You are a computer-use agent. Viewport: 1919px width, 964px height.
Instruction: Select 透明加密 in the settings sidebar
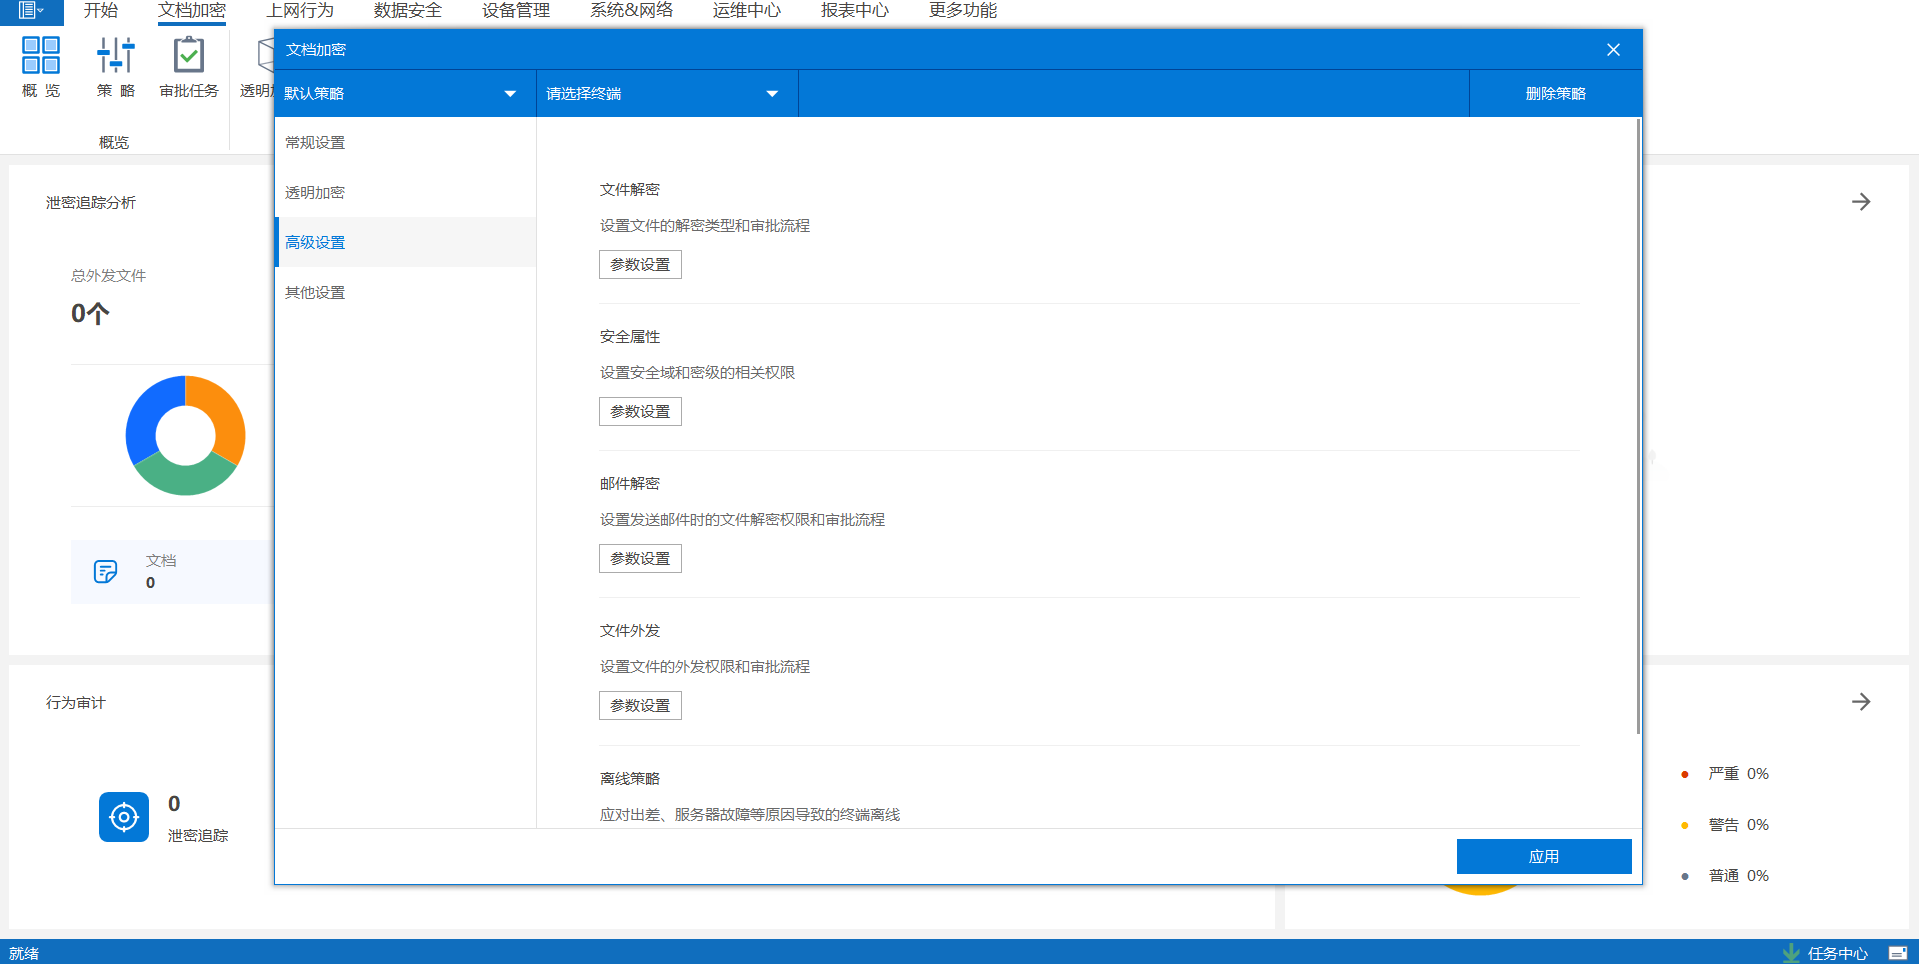point(315,193)
